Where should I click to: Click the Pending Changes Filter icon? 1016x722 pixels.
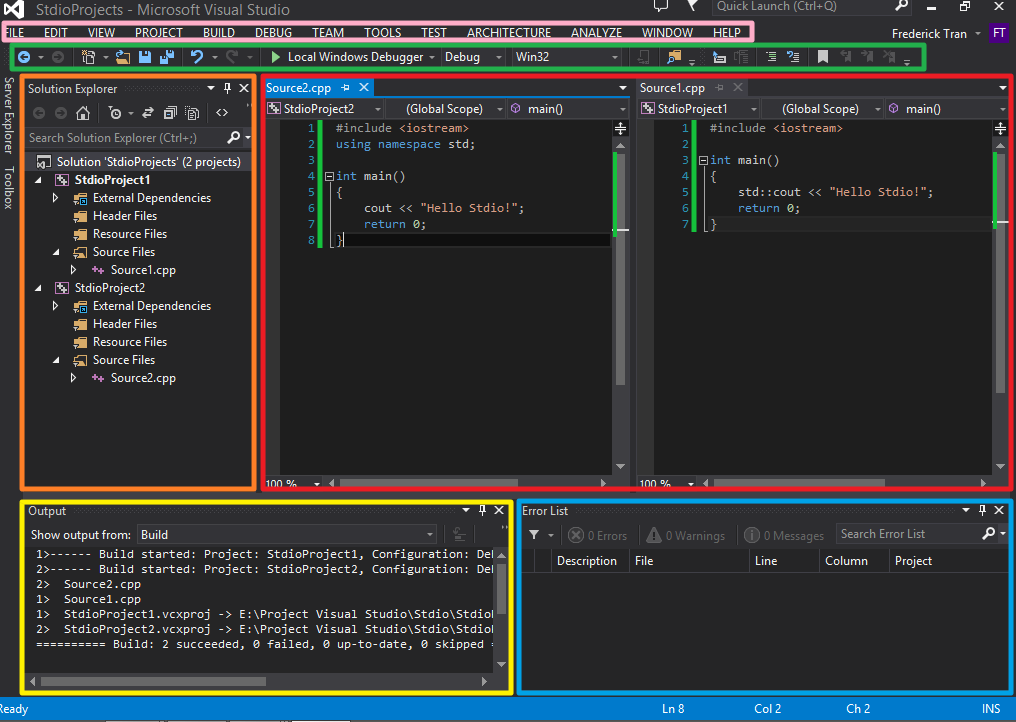115,113
